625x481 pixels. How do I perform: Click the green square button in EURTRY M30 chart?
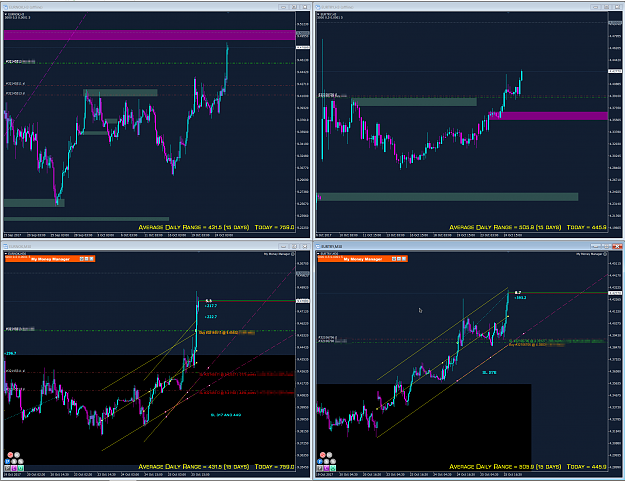tap(333, 468)
